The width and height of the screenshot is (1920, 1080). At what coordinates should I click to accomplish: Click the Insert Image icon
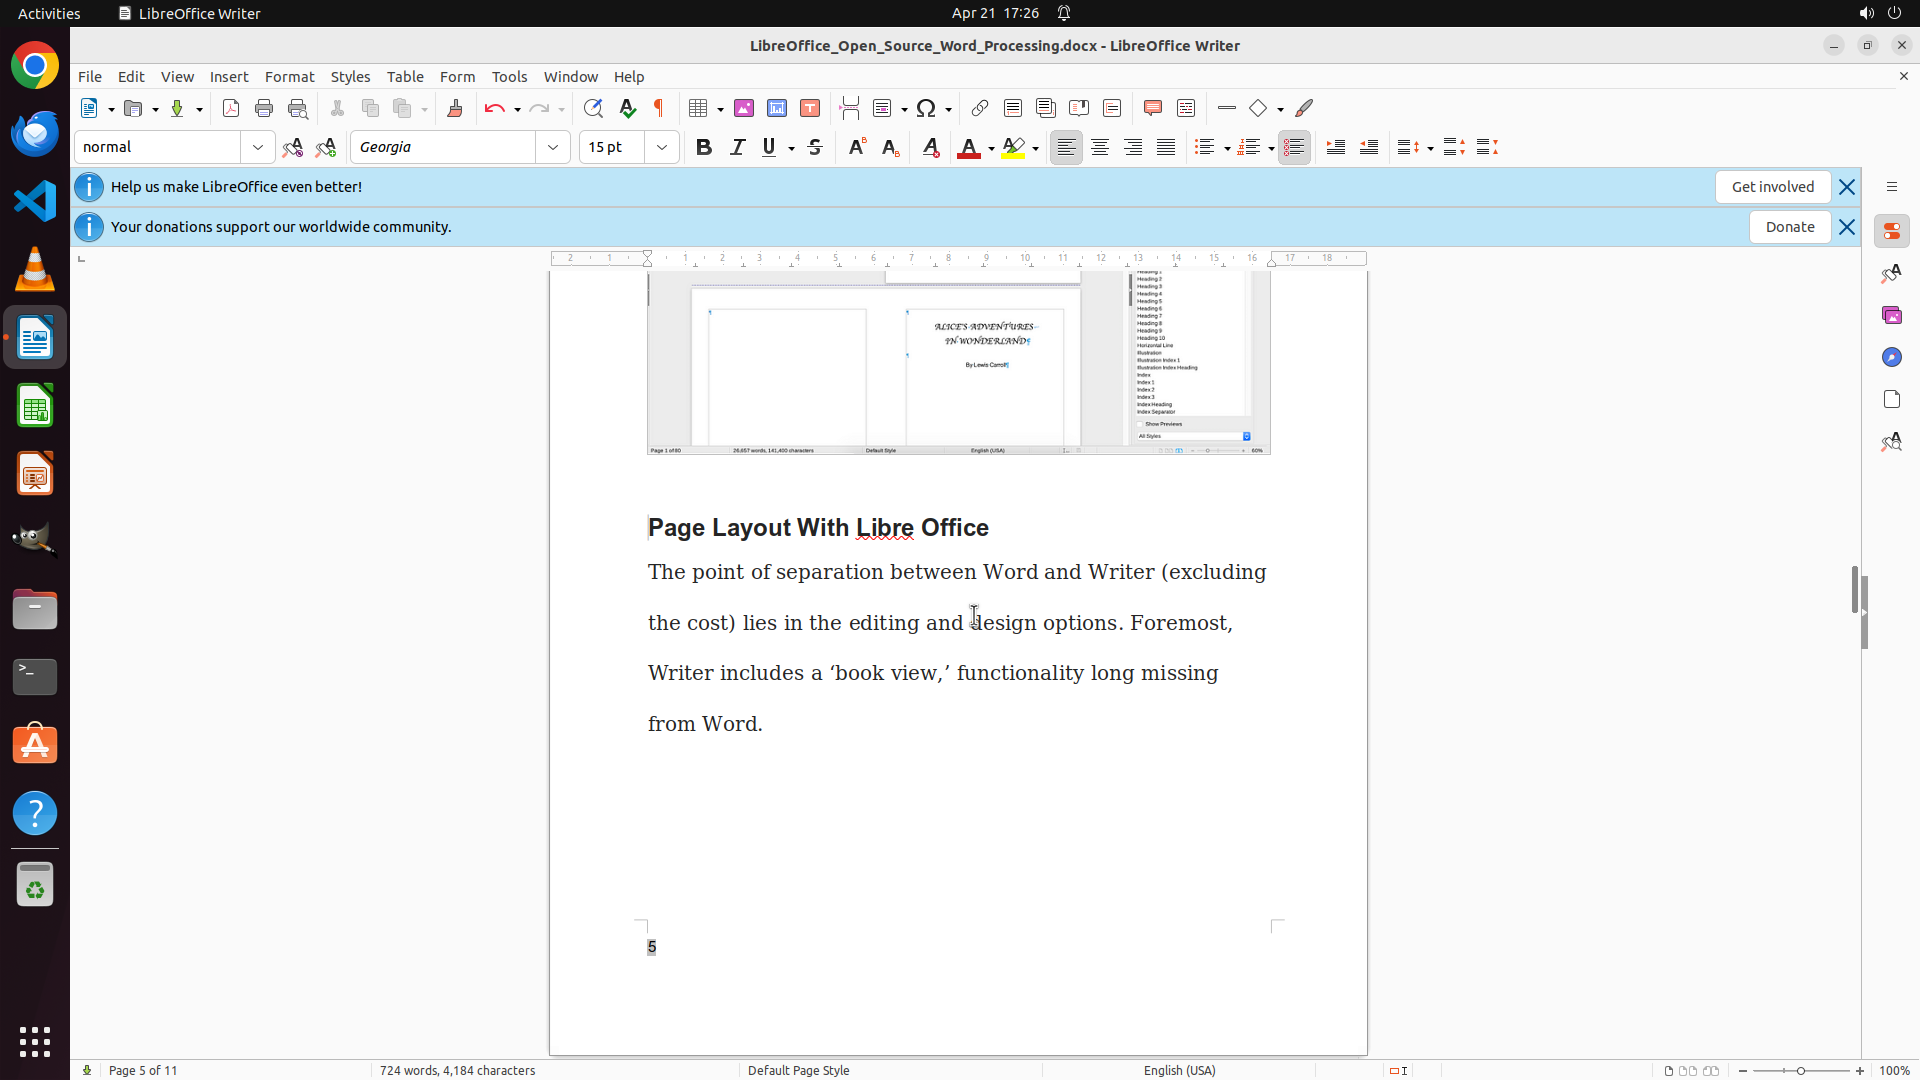[x=744, y=108]
